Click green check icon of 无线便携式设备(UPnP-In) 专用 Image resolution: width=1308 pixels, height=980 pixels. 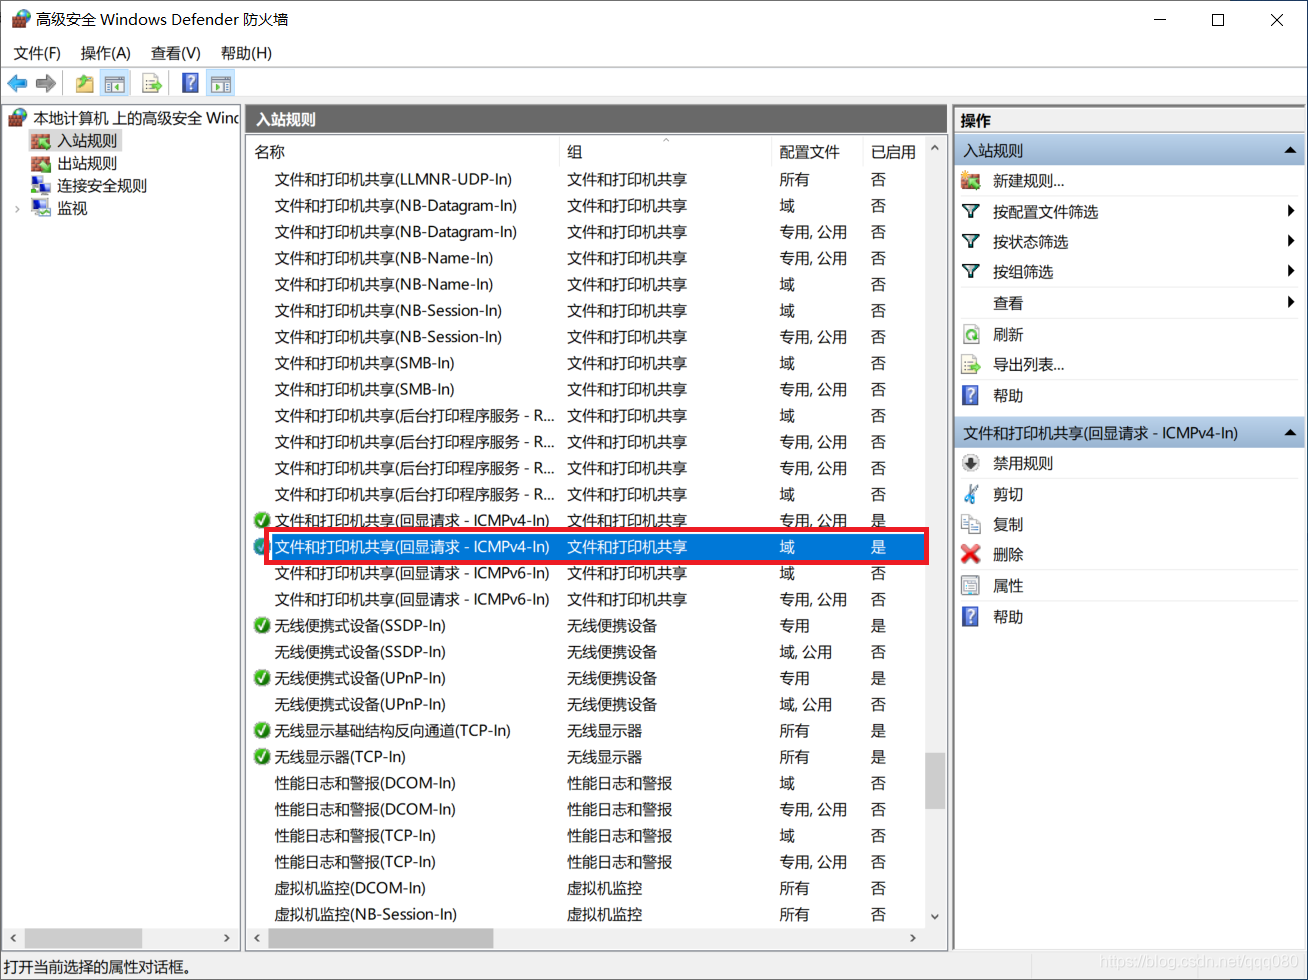pyautogui.click(x=262, y=678)
